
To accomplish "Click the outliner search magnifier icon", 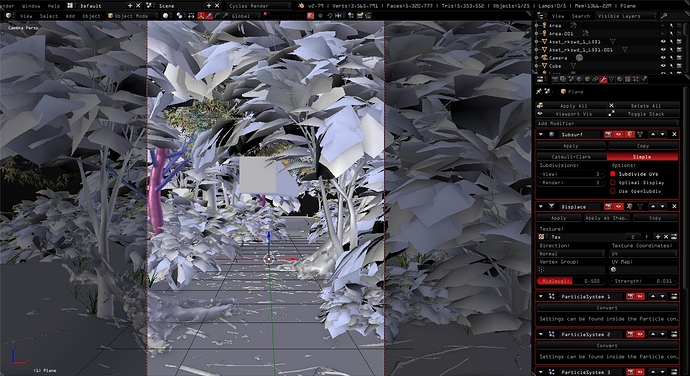I will [x=664, y=16].
